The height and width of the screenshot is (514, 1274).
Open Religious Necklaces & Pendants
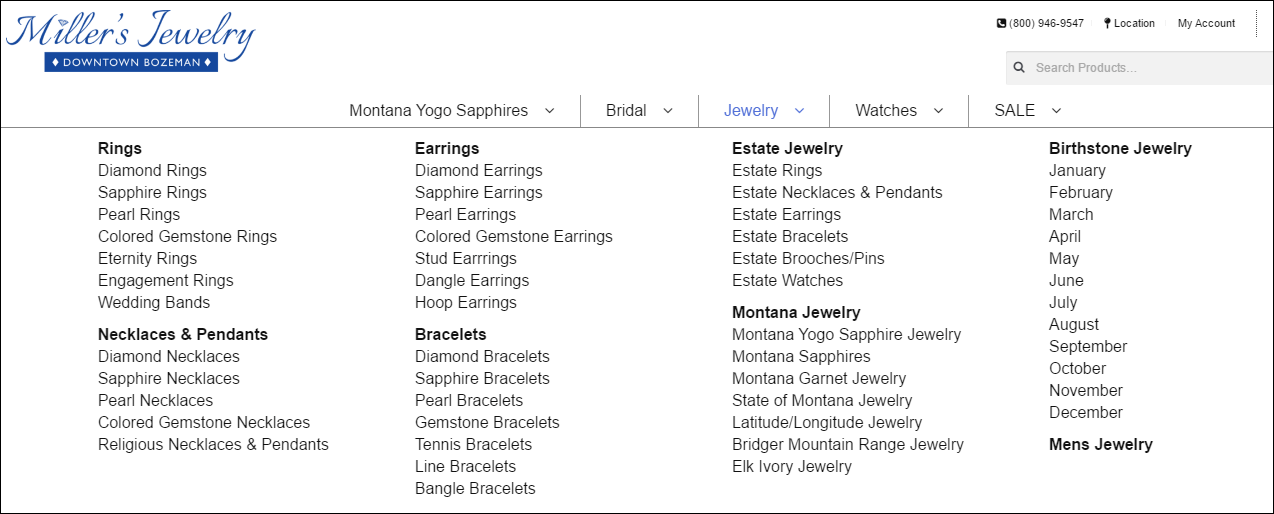213,445
